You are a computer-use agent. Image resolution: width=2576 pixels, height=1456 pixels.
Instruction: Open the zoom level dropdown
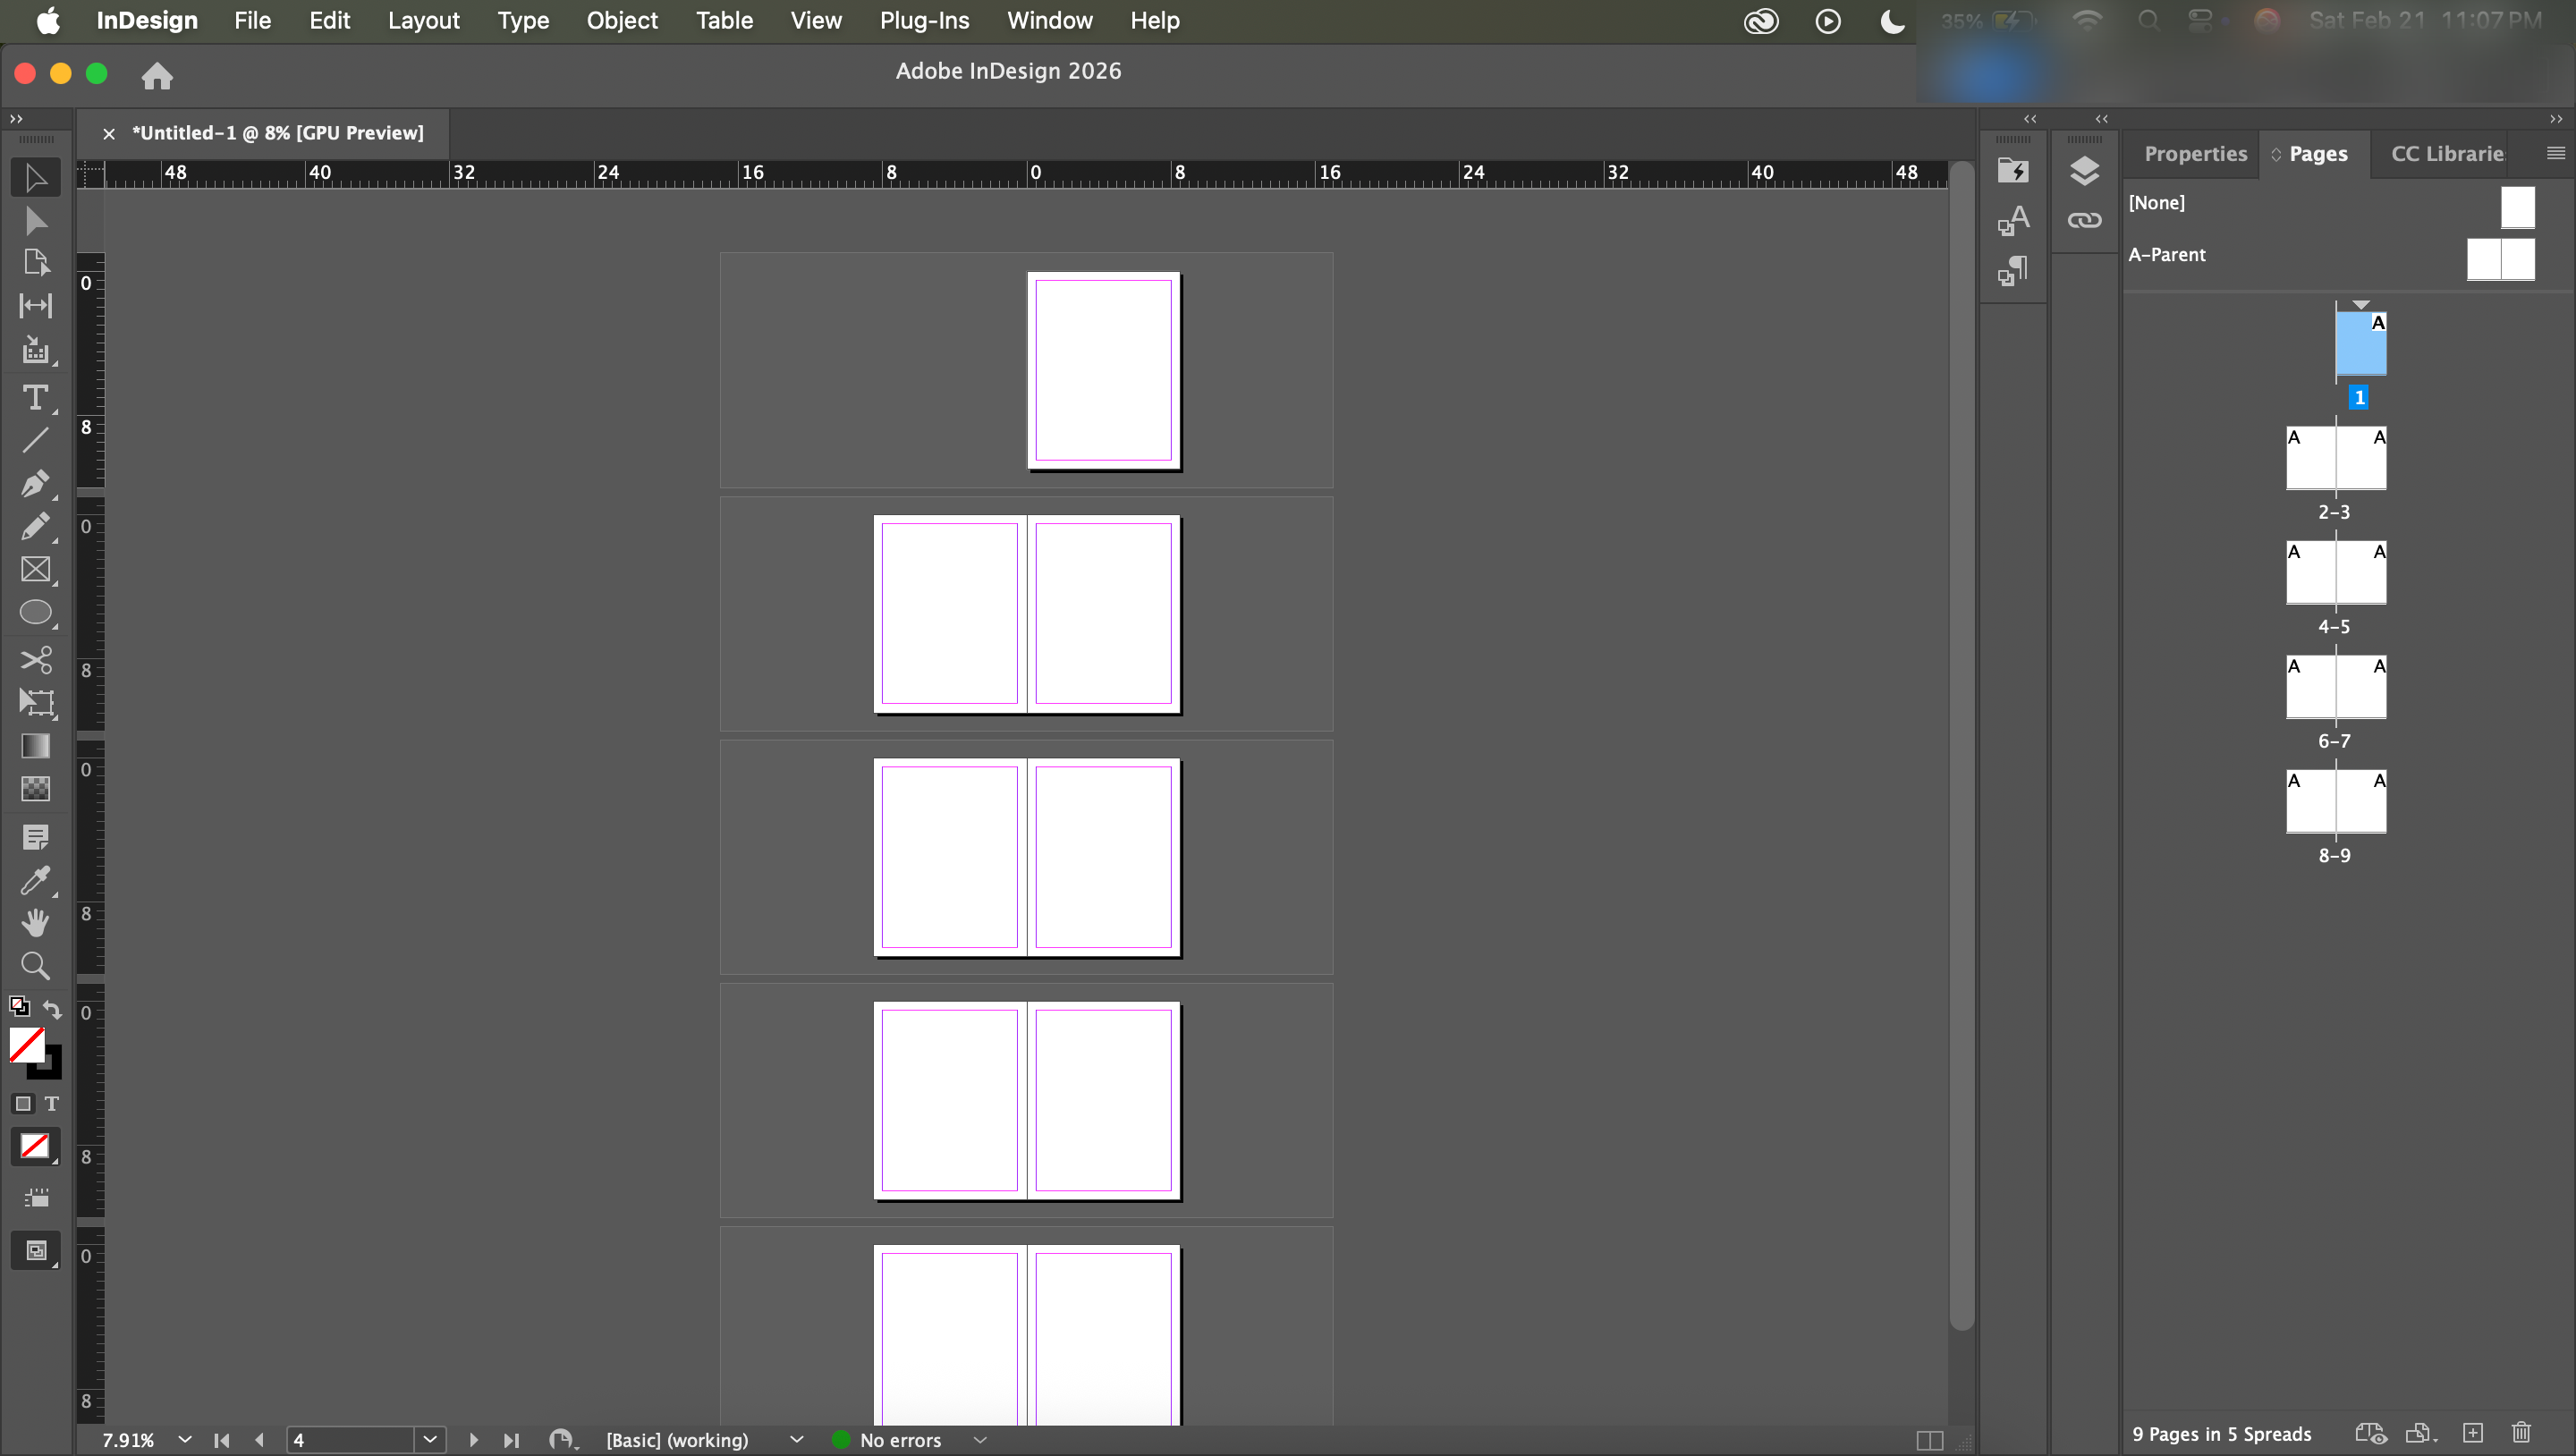coord(185,1440)
